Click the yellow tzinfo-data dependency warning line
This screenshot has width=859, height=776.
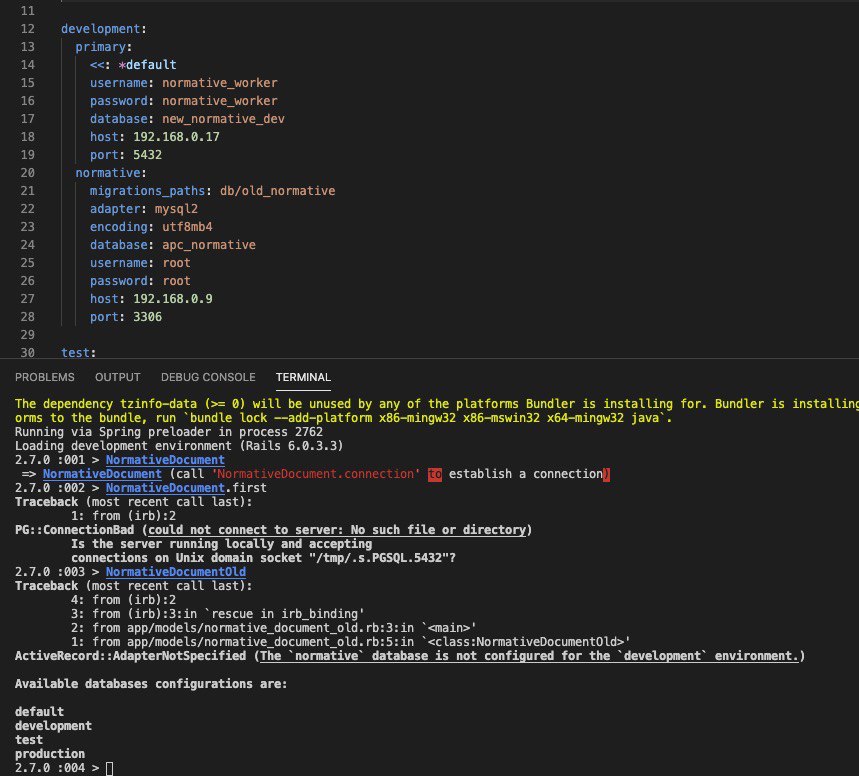[437, 404]
